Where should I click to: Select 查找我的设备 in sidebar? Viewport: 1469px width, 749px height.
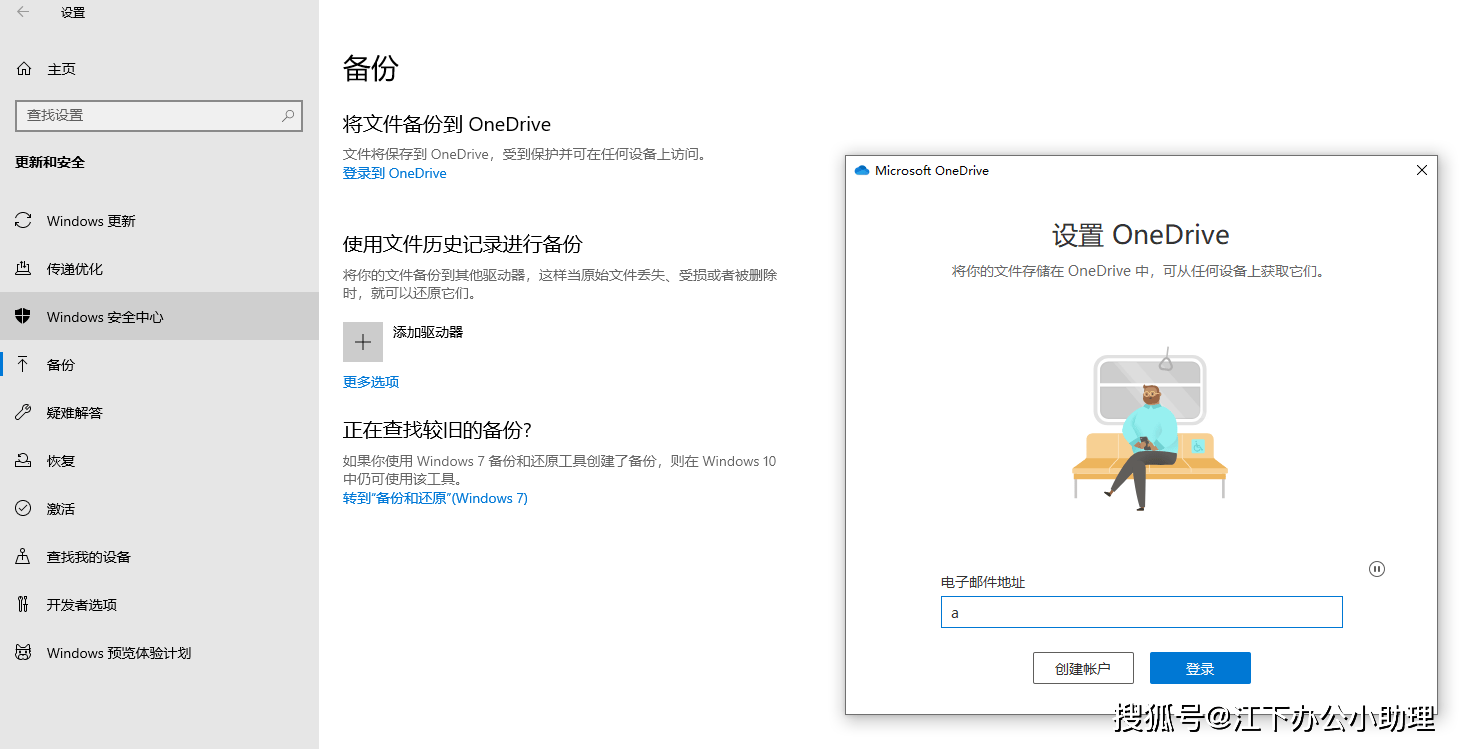(160, 557)
